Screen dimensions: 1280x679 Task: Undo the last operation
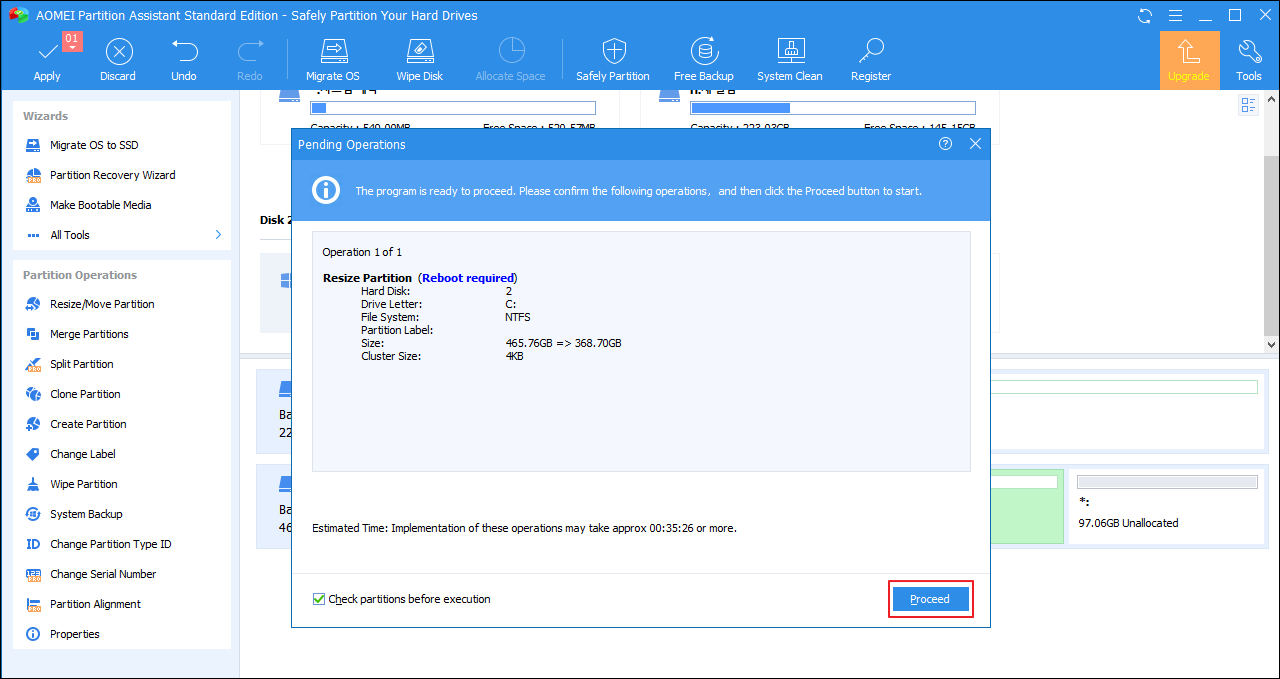tap(184, 60)
